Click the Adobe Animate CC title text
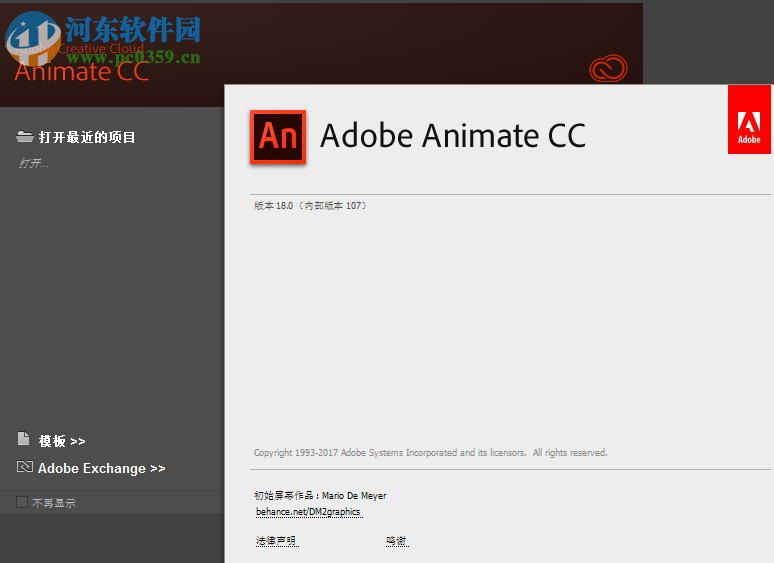Screen dimensions: 774x563 453,136
